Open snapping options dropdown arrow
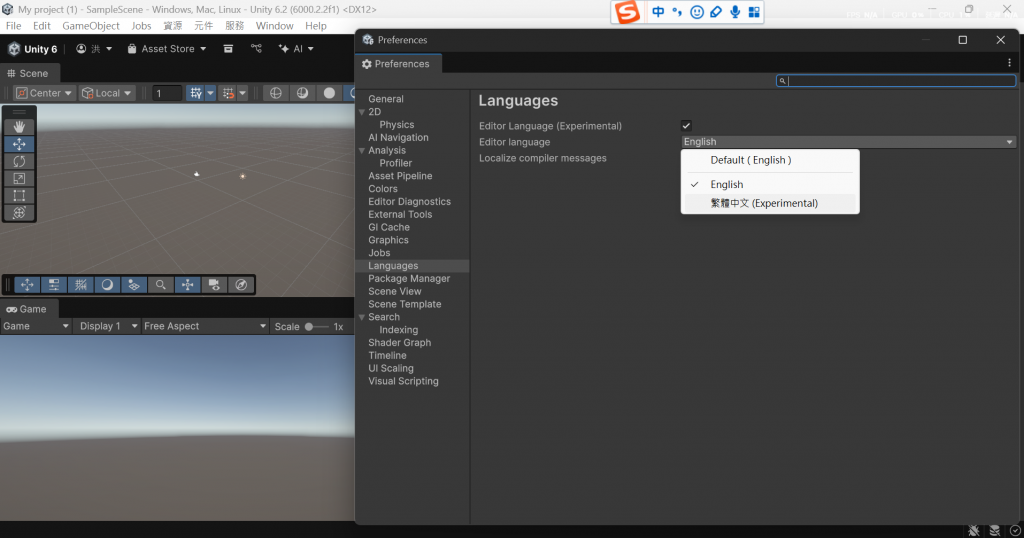 point(242,93)
